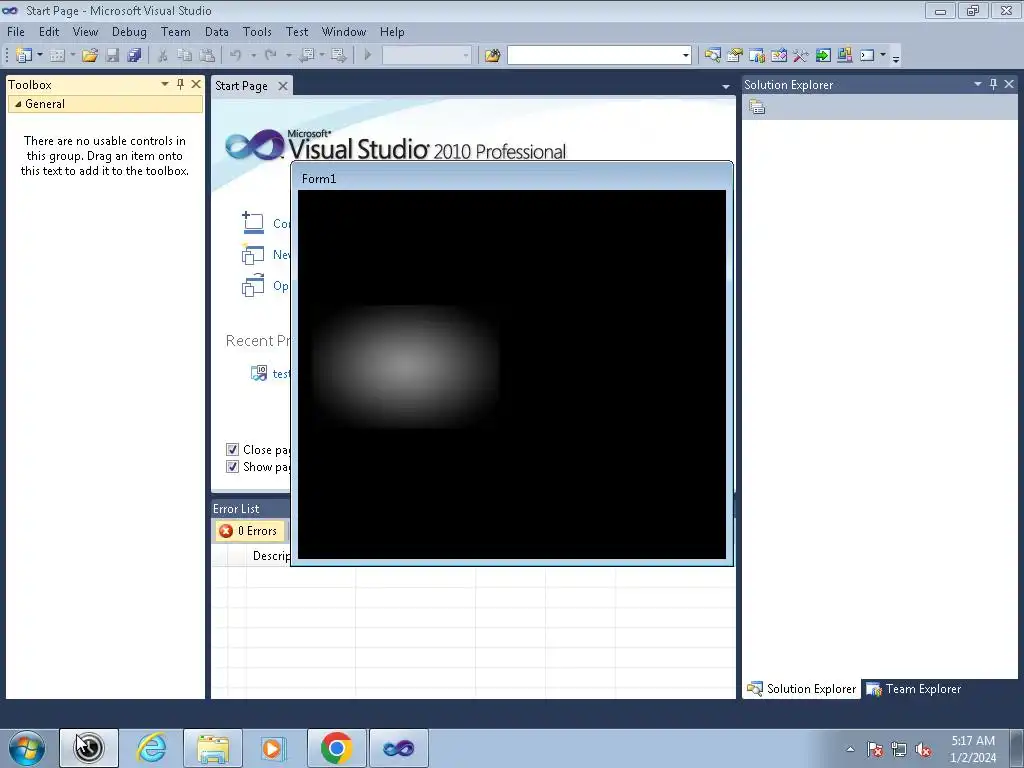This screenshot has width=1024, height=768.
Task: Toggle the 0 Errors filter button
Action: pyautogui.click(x=249, y=531)
